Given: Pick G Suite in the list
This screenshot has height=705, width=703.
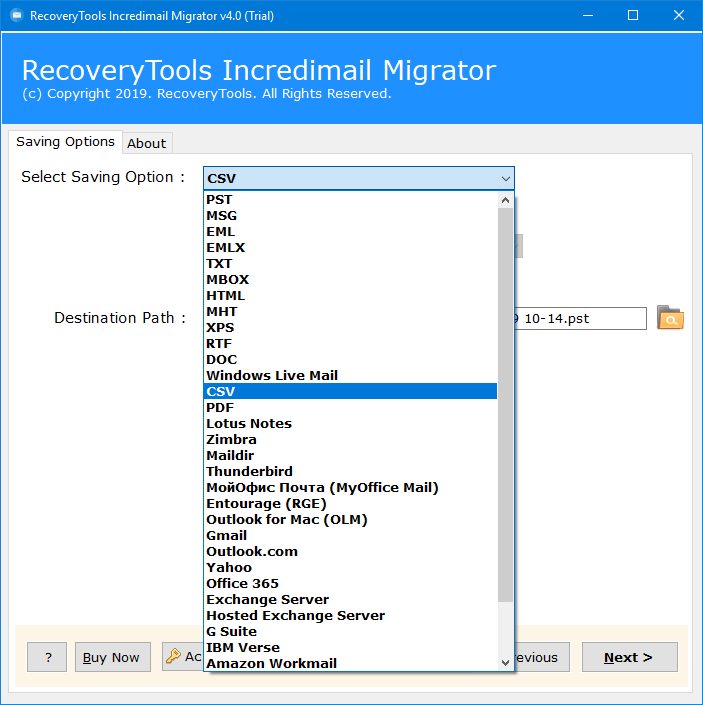Looking at the screenshot, I should tap(350, 631).
